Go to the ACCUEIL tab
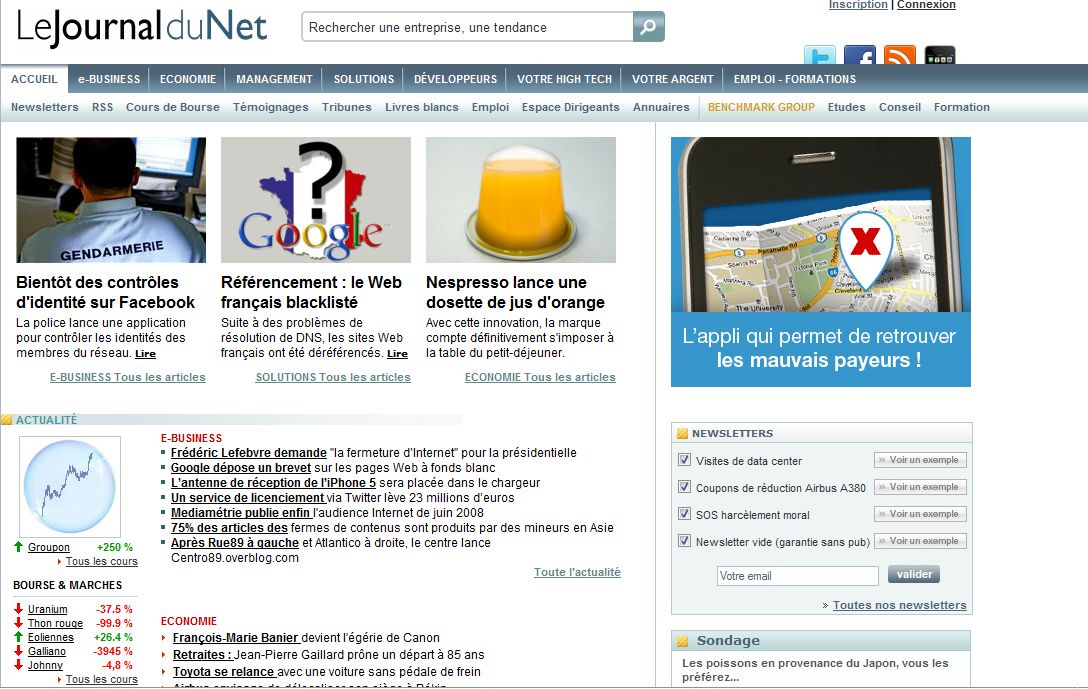Viewport: 1088px width, 689px height. pos(34,79)
